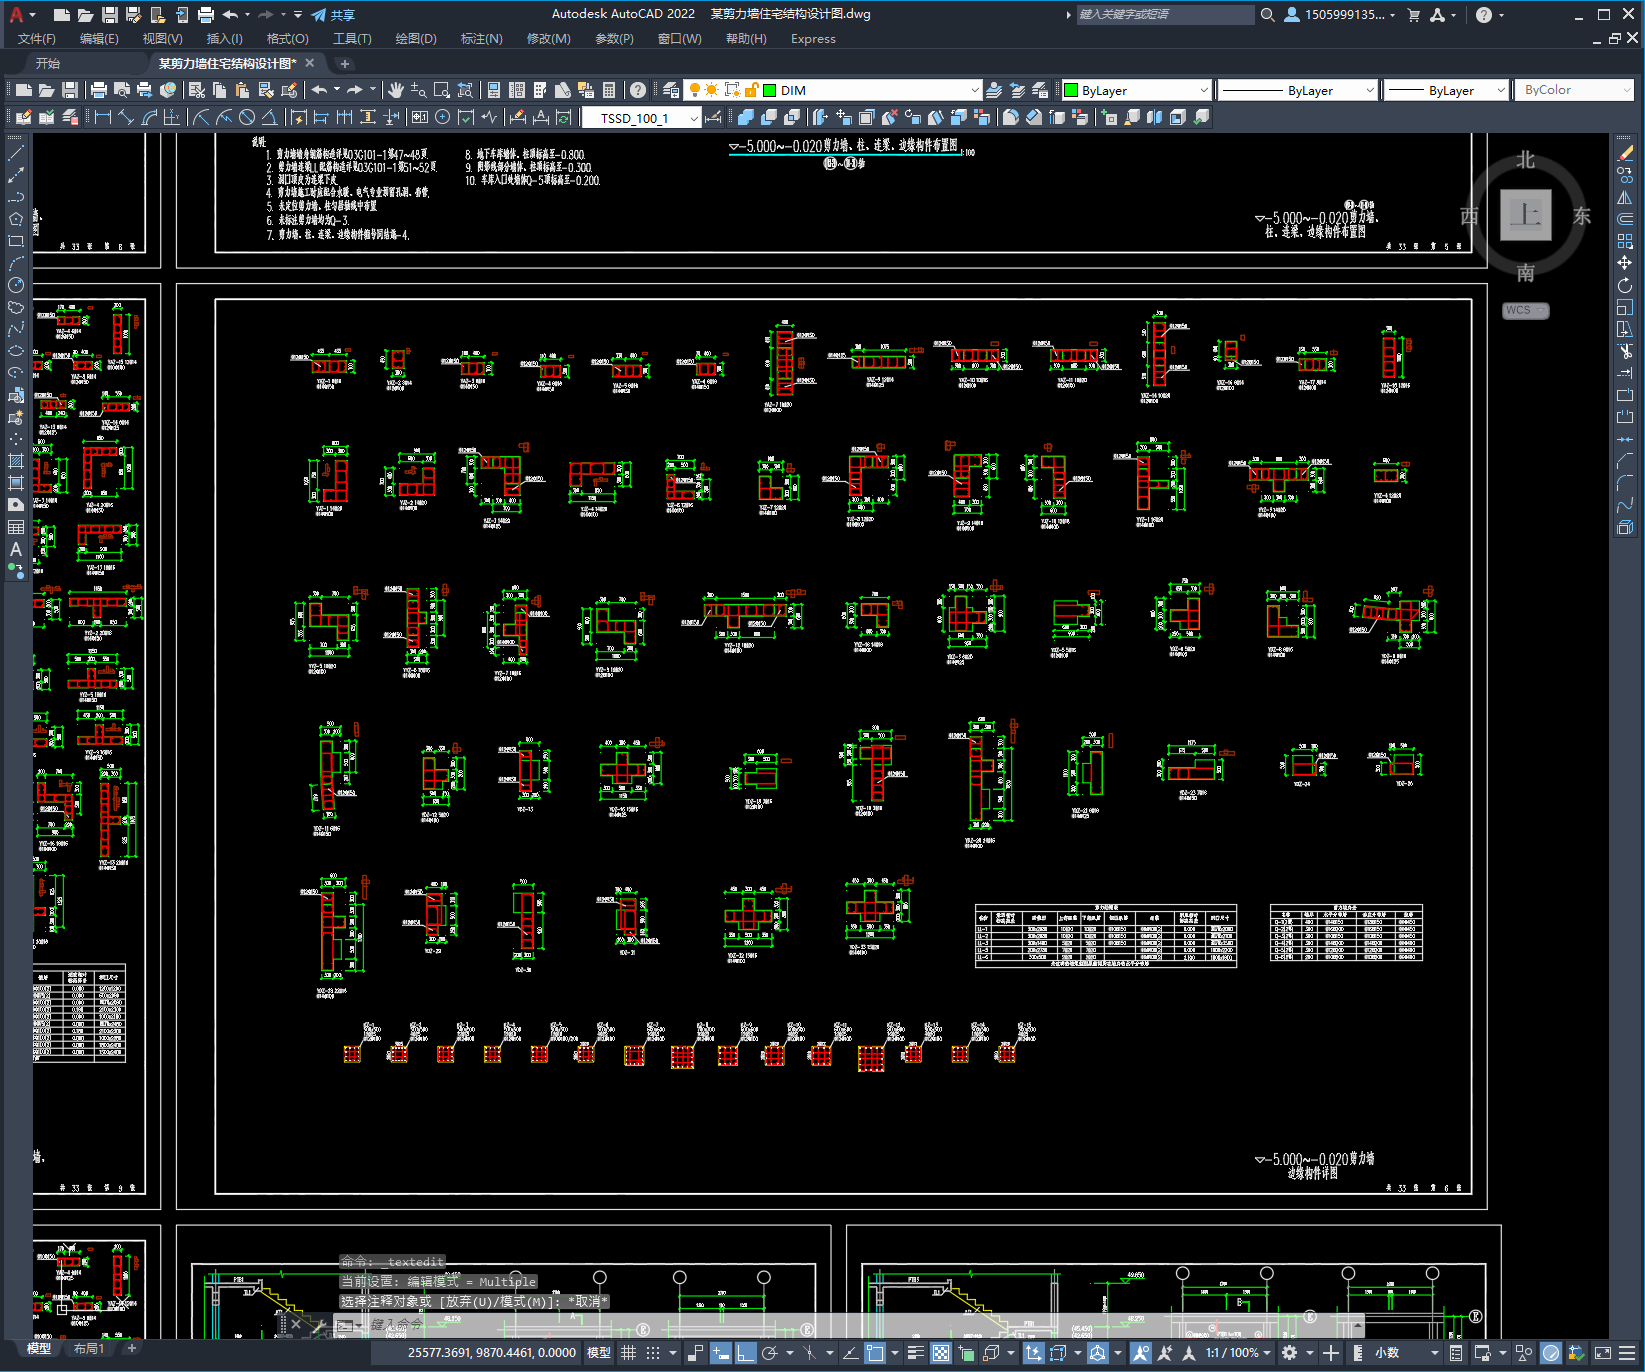The height and width of the screenshot is (1372, 1645).
Task: Click the 上 face of ViewCube
Action: [1526, 215]
